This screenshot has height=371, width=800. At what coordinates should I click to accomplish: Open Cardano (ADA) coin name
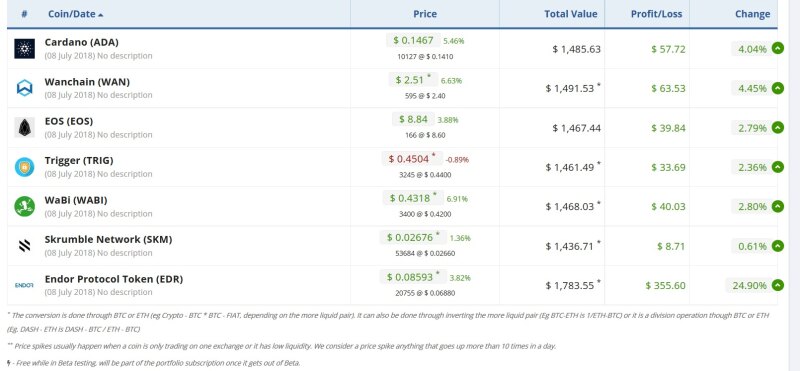[82, 42]
